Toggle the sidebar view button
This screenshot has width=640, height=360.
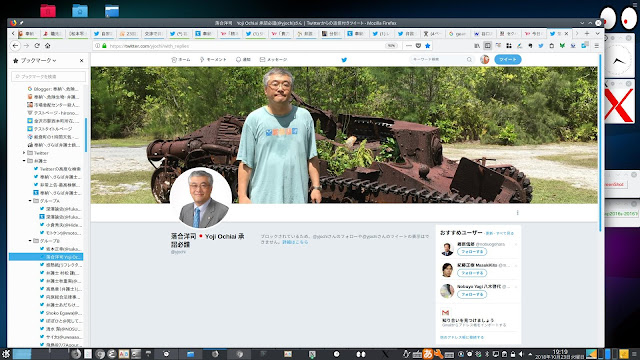(487, 46)
